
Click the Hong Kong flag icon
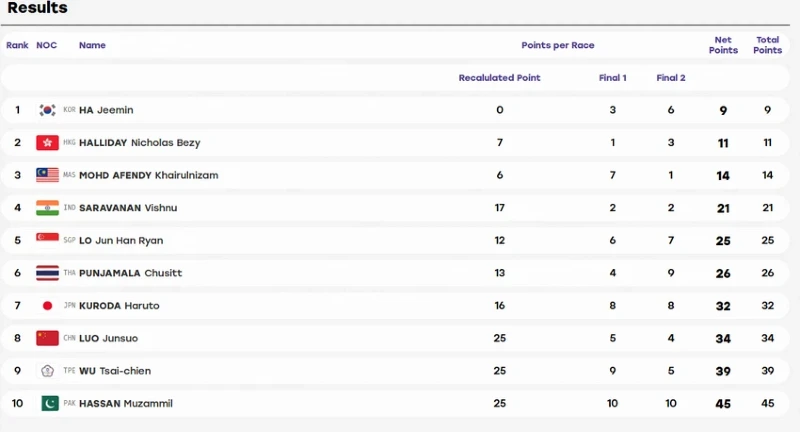[47, 143]
